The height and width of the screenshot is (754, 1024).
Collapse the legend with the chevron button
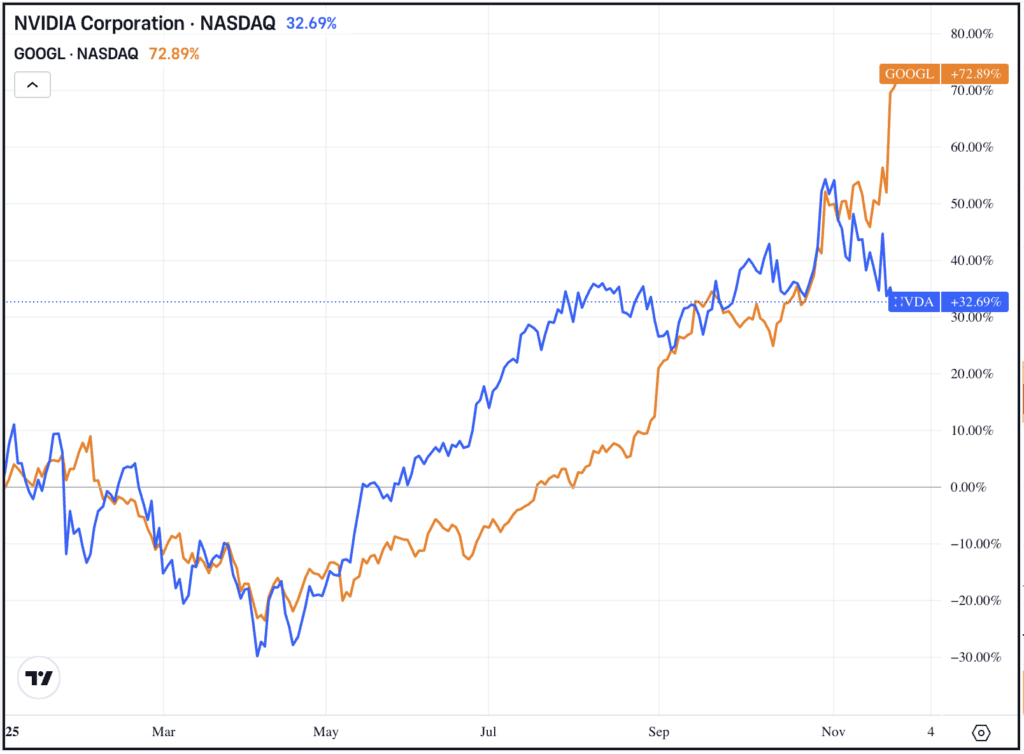click(32, 84)
